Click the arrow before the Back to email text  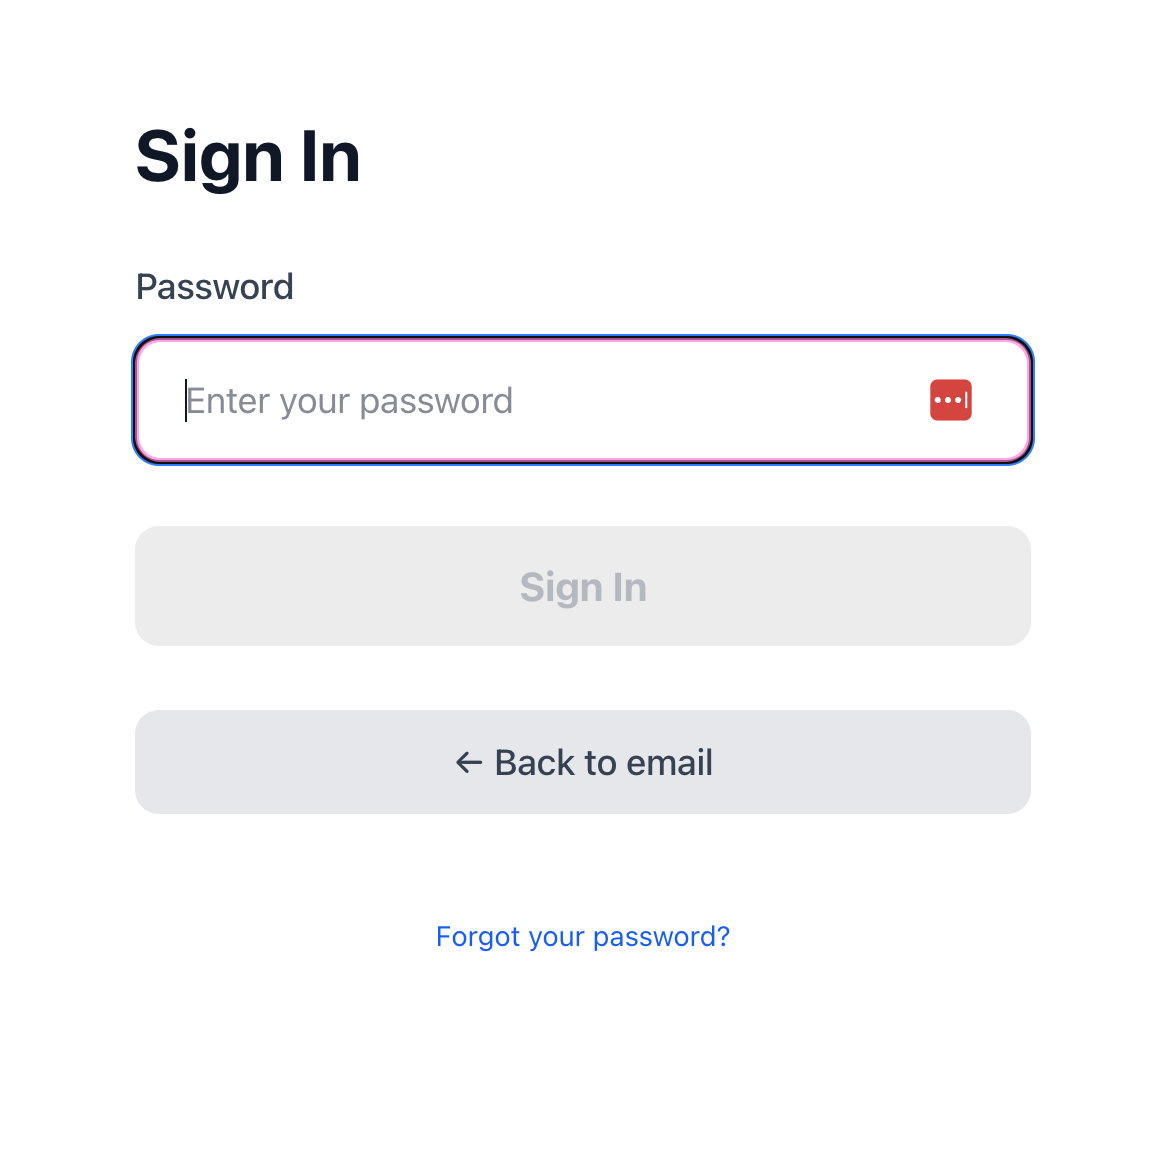468,762
